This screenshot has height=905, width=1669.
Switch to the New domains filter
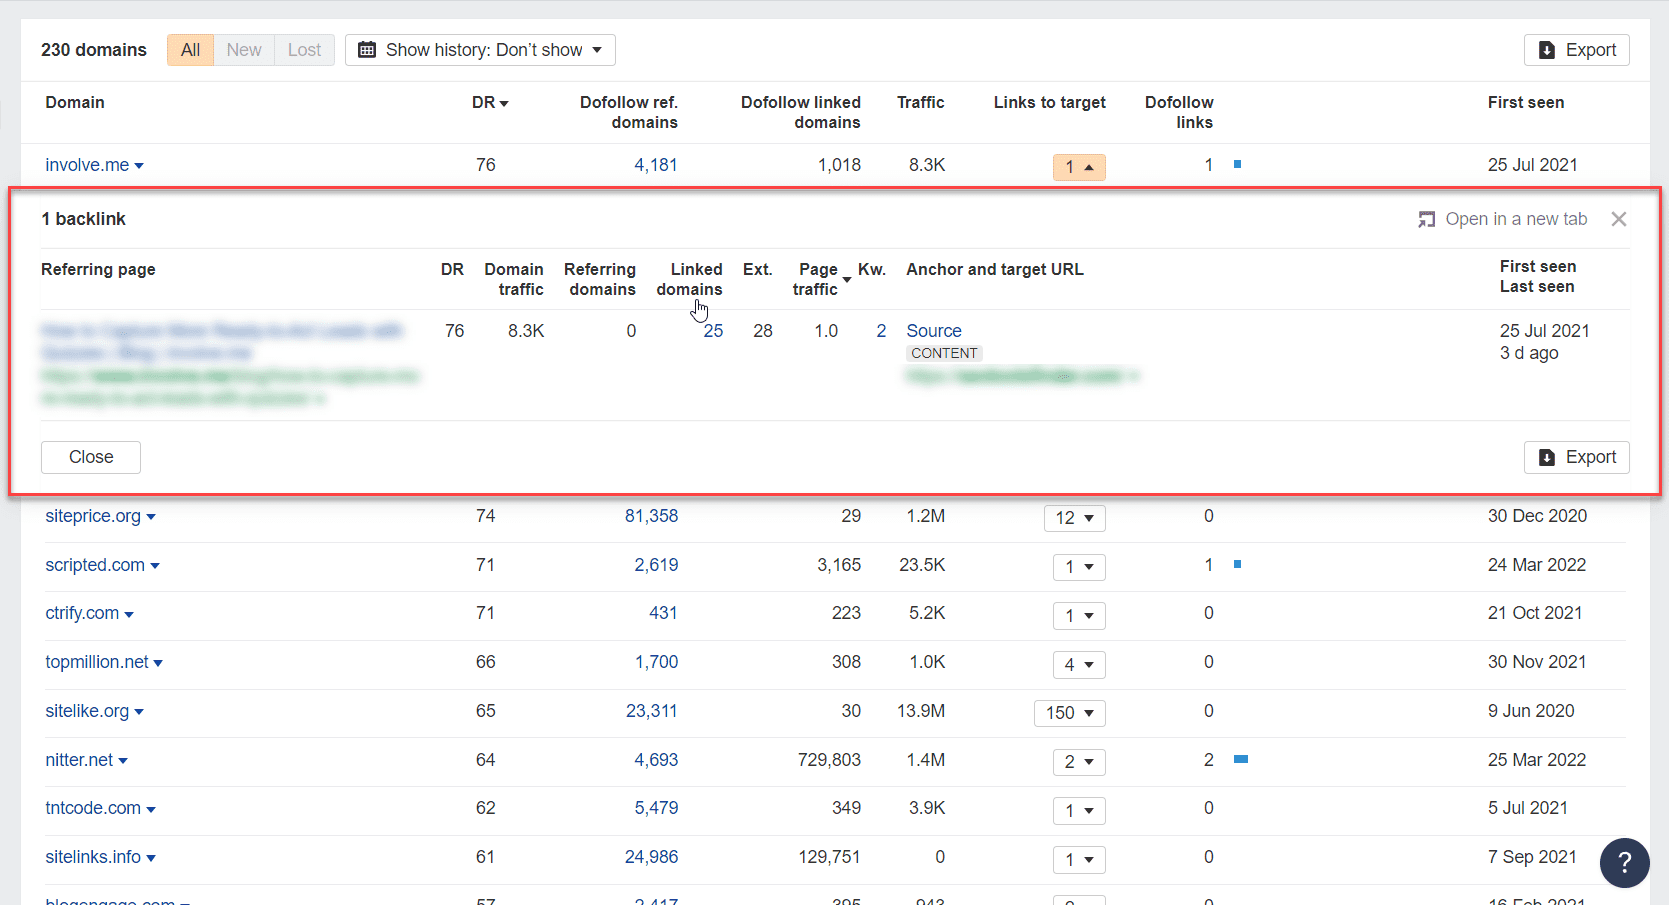point(243,49)
